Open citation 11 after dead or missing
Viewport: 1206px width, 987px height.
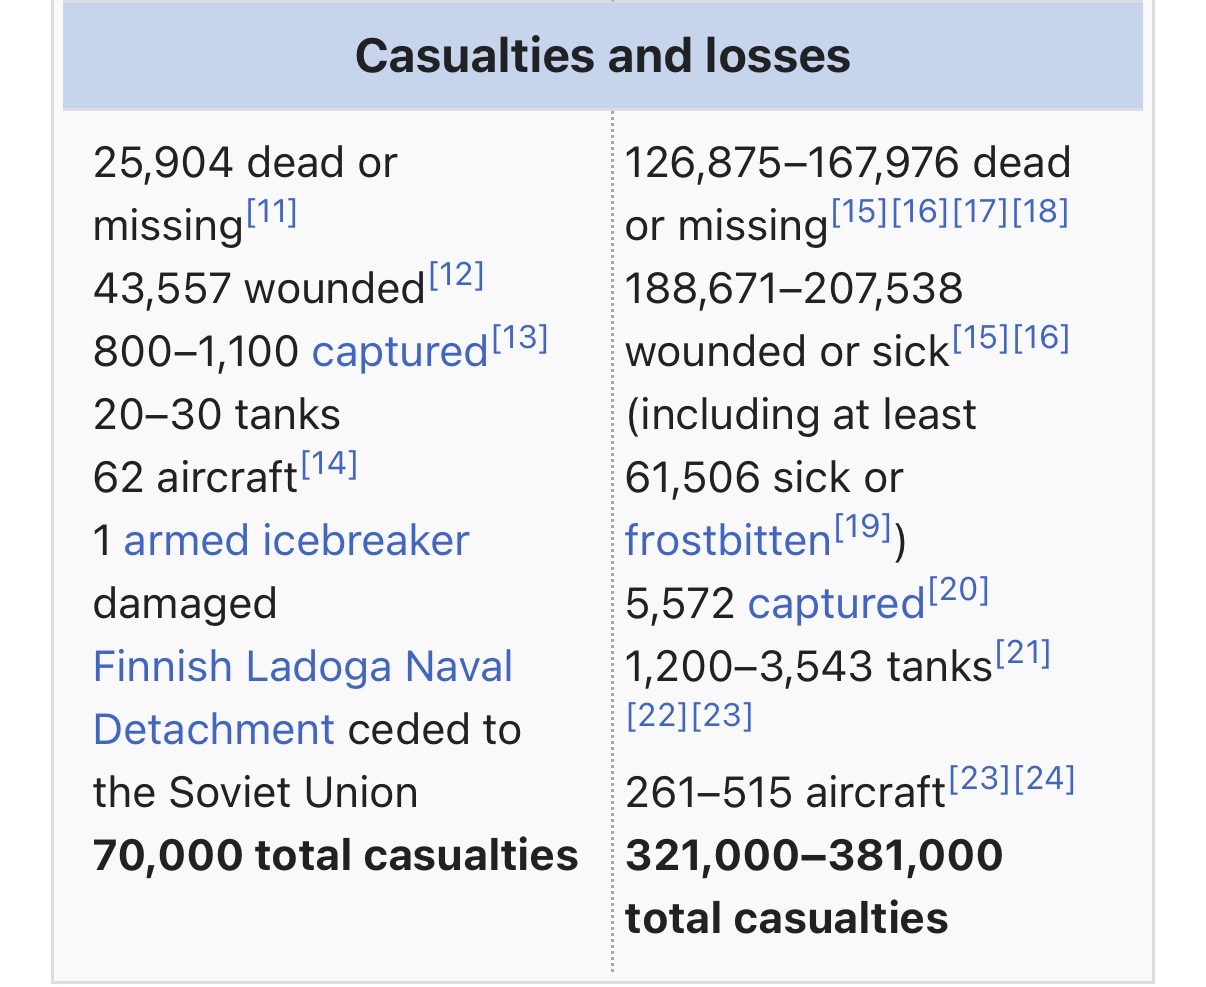(x=271, y=212)
